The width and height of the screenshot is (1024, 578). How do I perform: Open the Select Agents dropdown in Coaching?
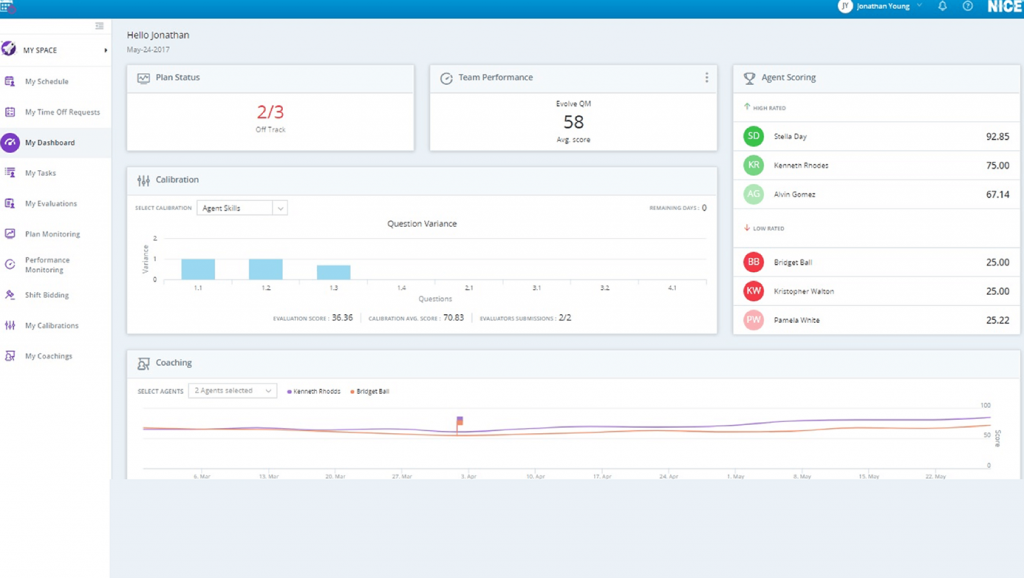click(235, 391)
